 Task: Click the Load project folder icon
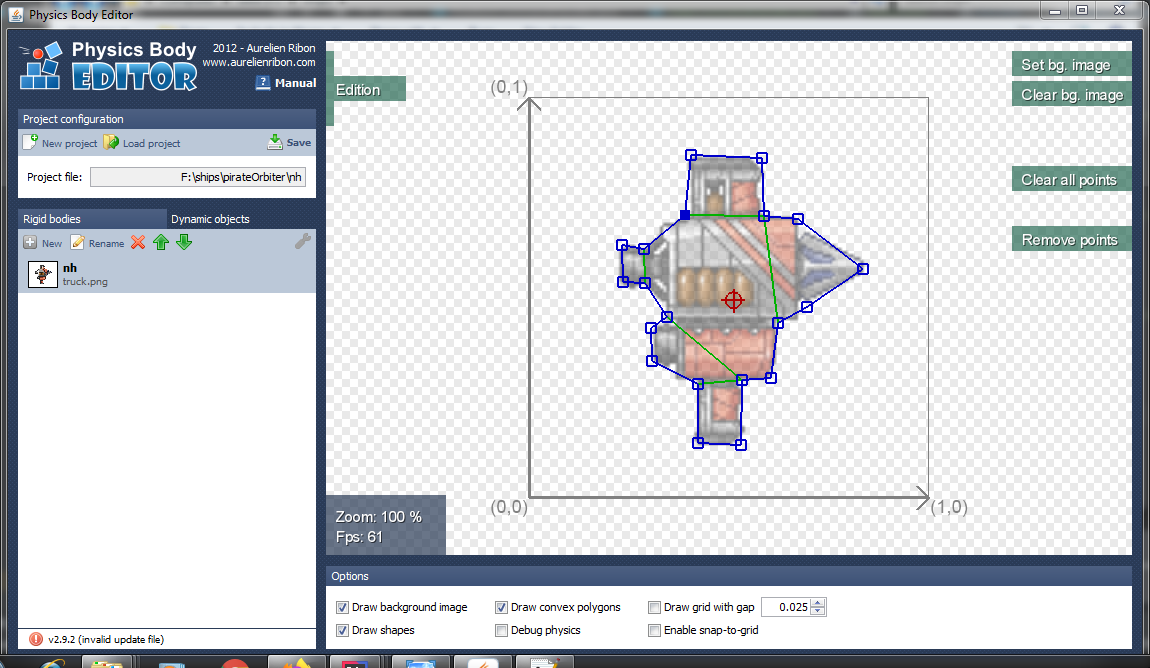coord(111,142)
